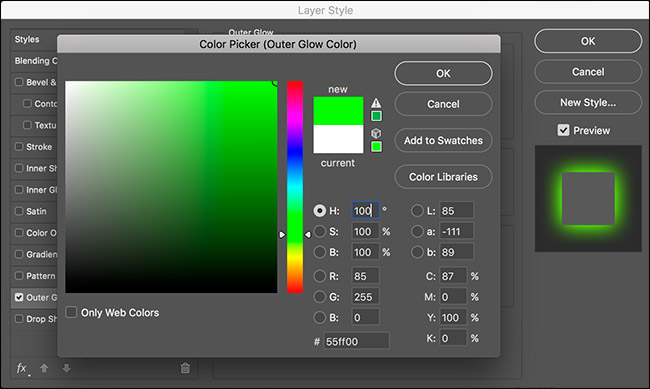Click the Lab a field showing -111
The width and height of the screenshot is (650, 389).
tap(456, 231)
